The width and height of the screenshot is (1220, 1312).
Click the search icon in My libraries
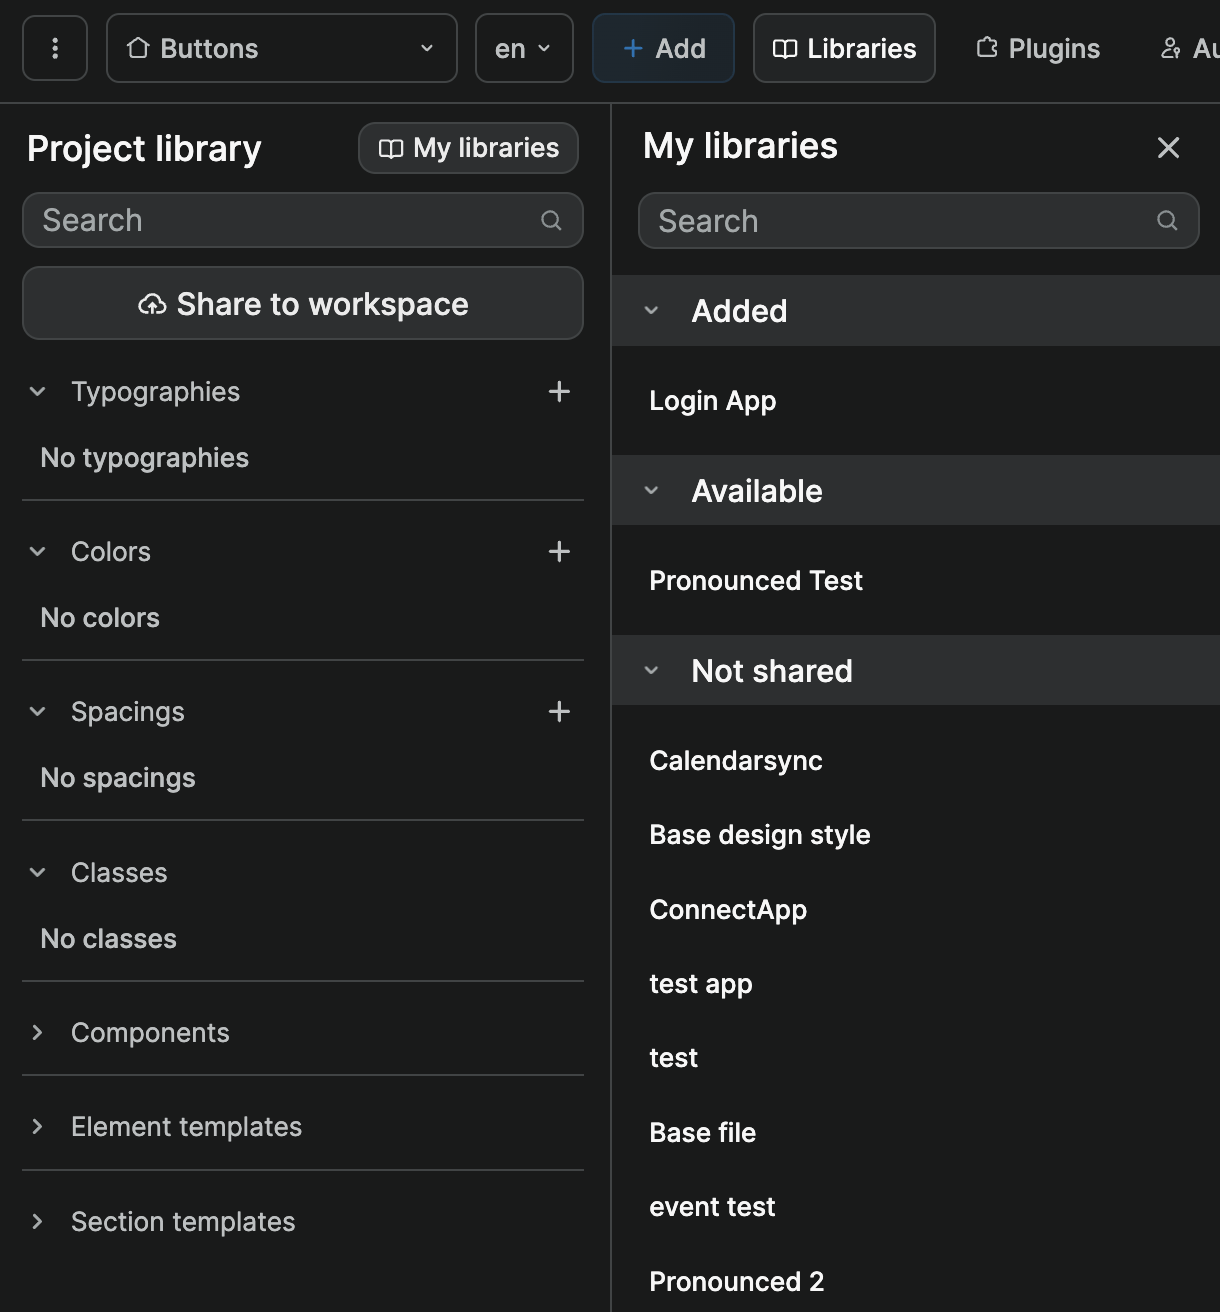tap(1167, 220)
